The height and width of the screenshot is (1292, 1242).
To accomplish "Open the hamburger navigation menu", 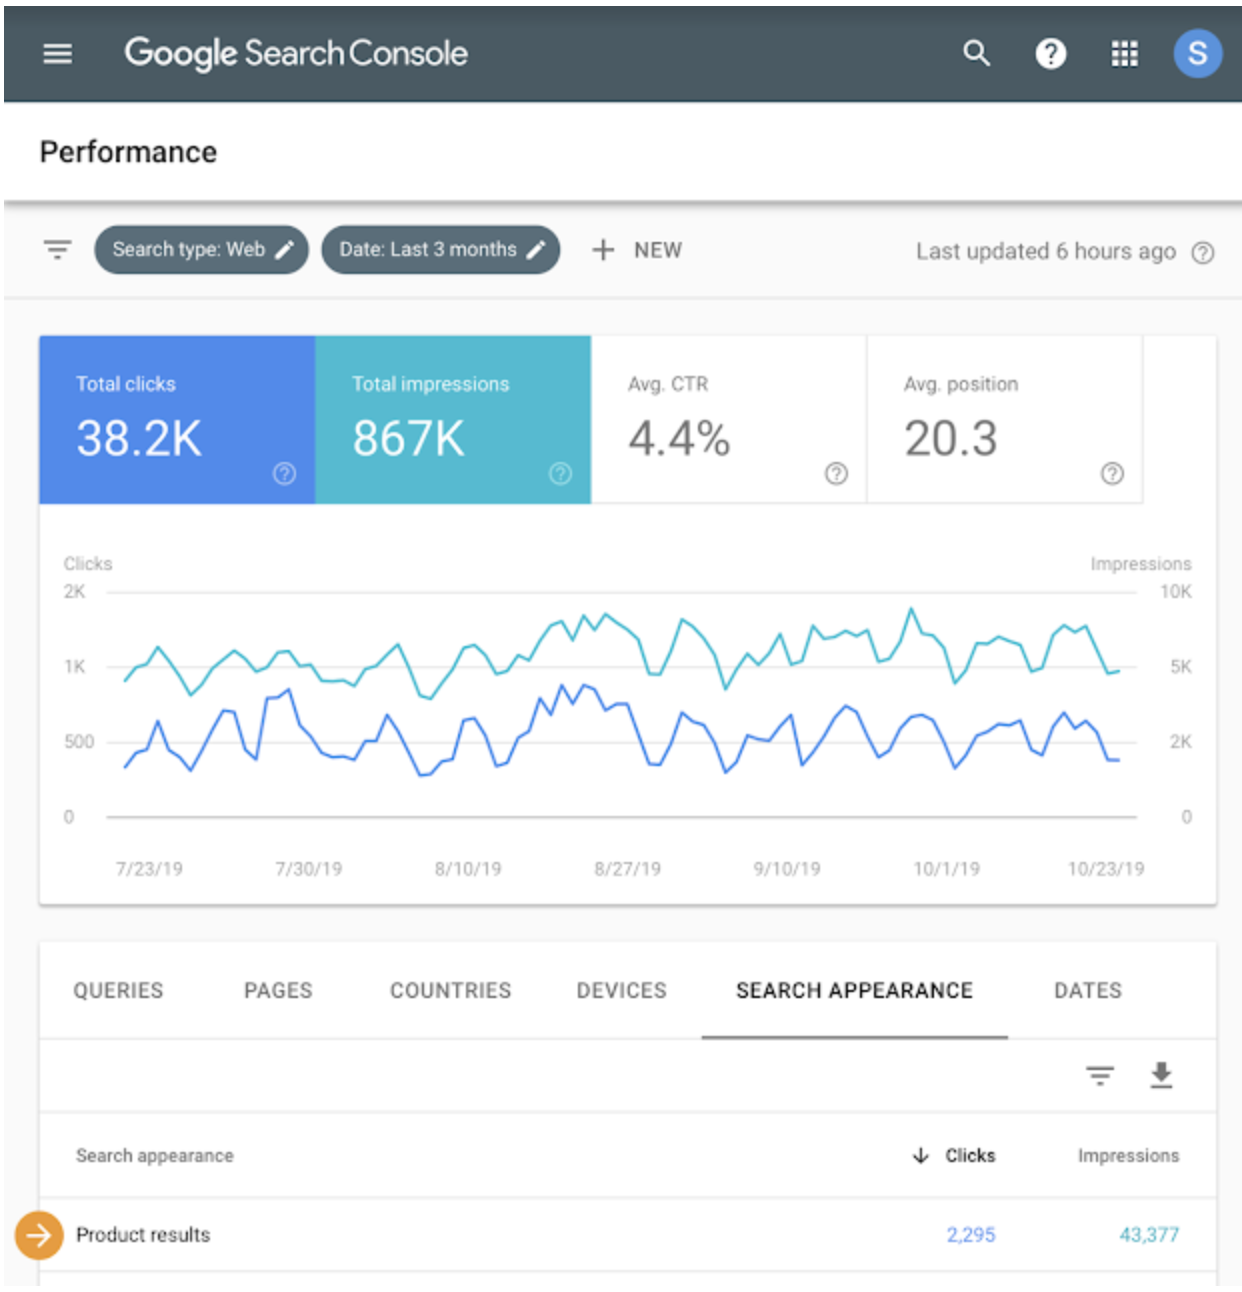I will click(58, 54).
